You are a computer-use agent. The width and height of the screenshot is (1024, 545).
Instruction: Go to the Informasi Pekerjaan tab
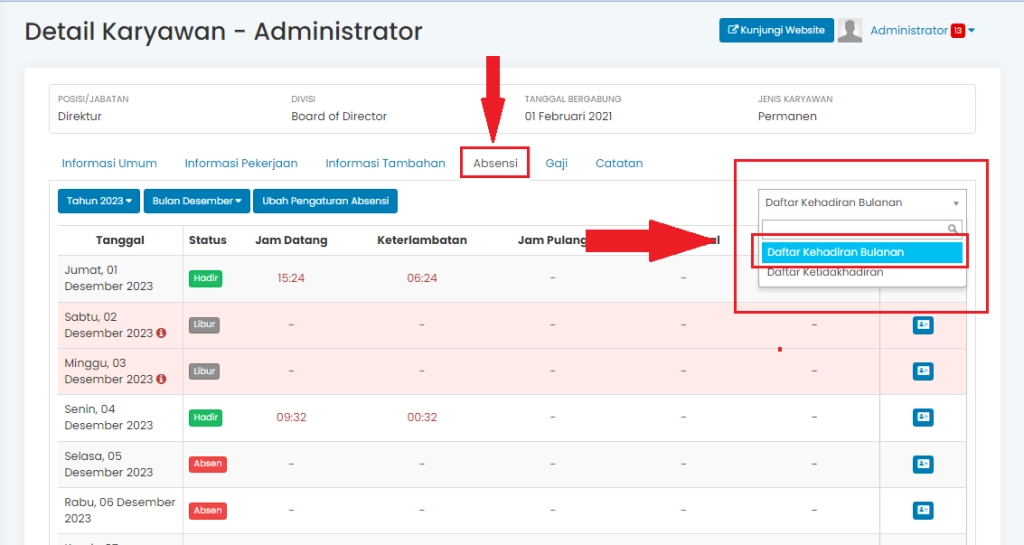click(241, 163)
